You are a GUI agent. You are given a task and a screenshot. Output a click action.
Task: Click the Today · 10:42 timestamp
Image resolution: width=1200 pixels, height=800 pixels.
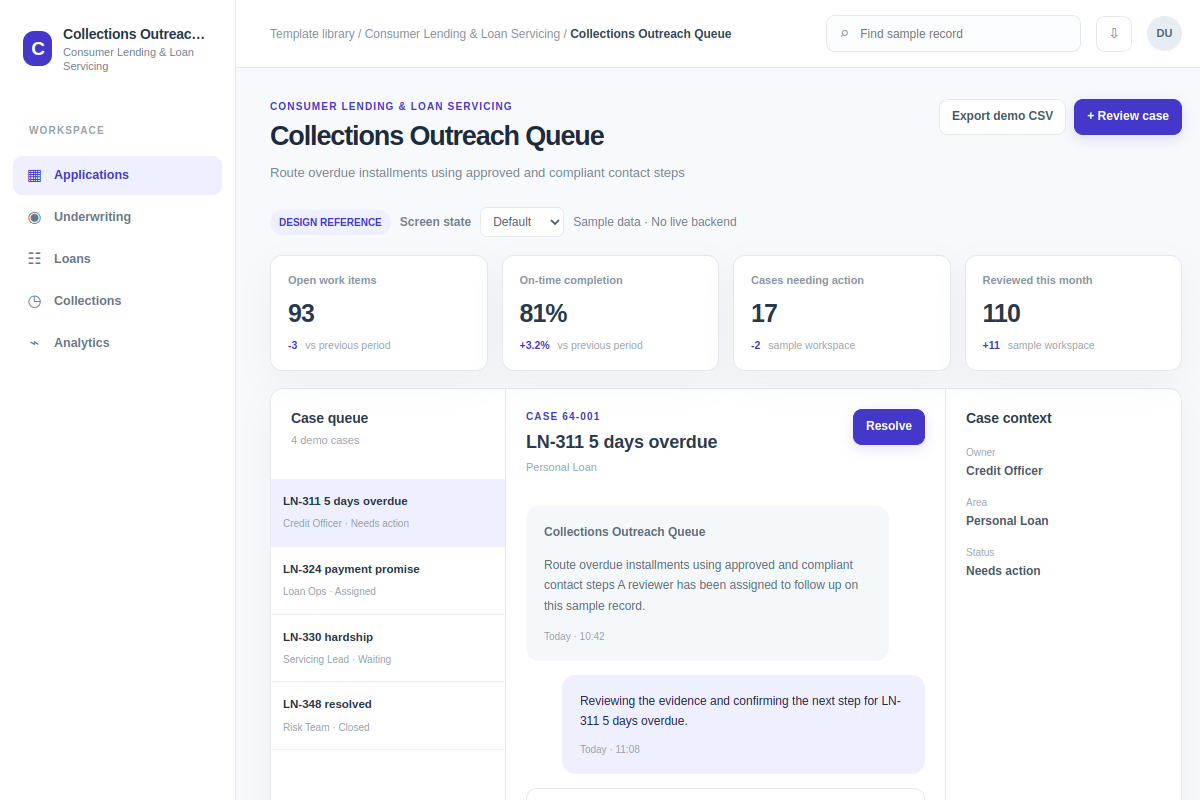pyautogui.click(x=574, y=636)
